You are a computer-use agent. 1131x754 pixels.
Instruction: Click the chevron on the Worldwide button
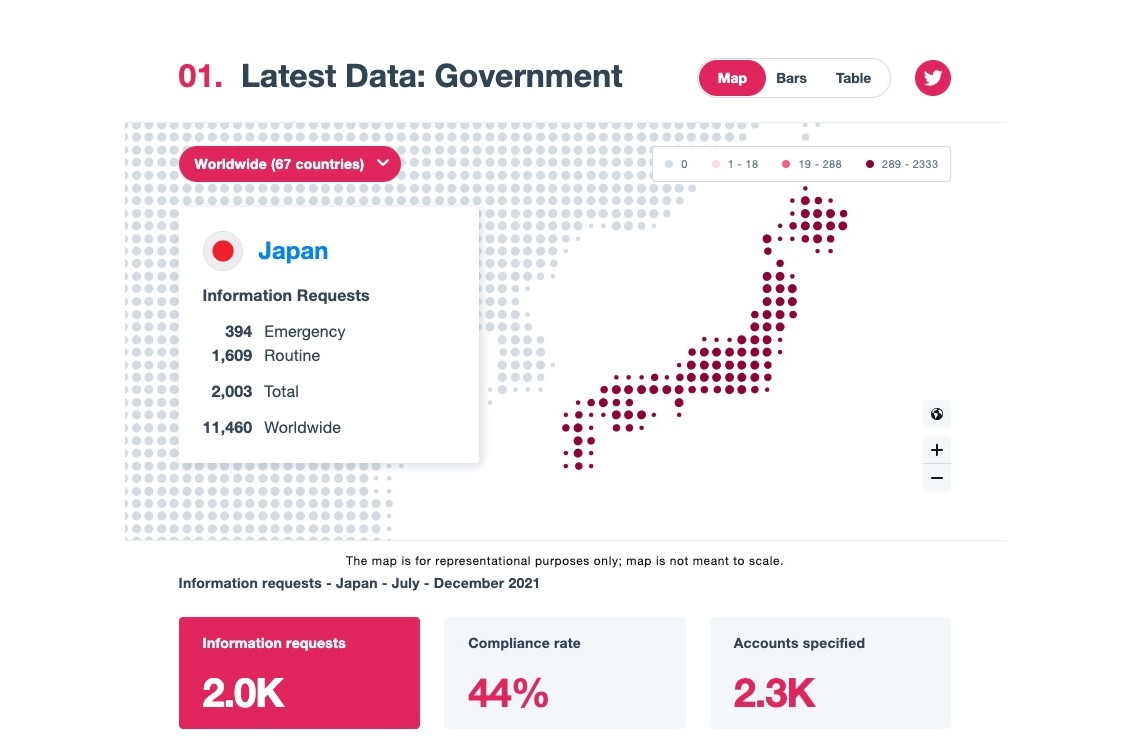click(382, 163)
